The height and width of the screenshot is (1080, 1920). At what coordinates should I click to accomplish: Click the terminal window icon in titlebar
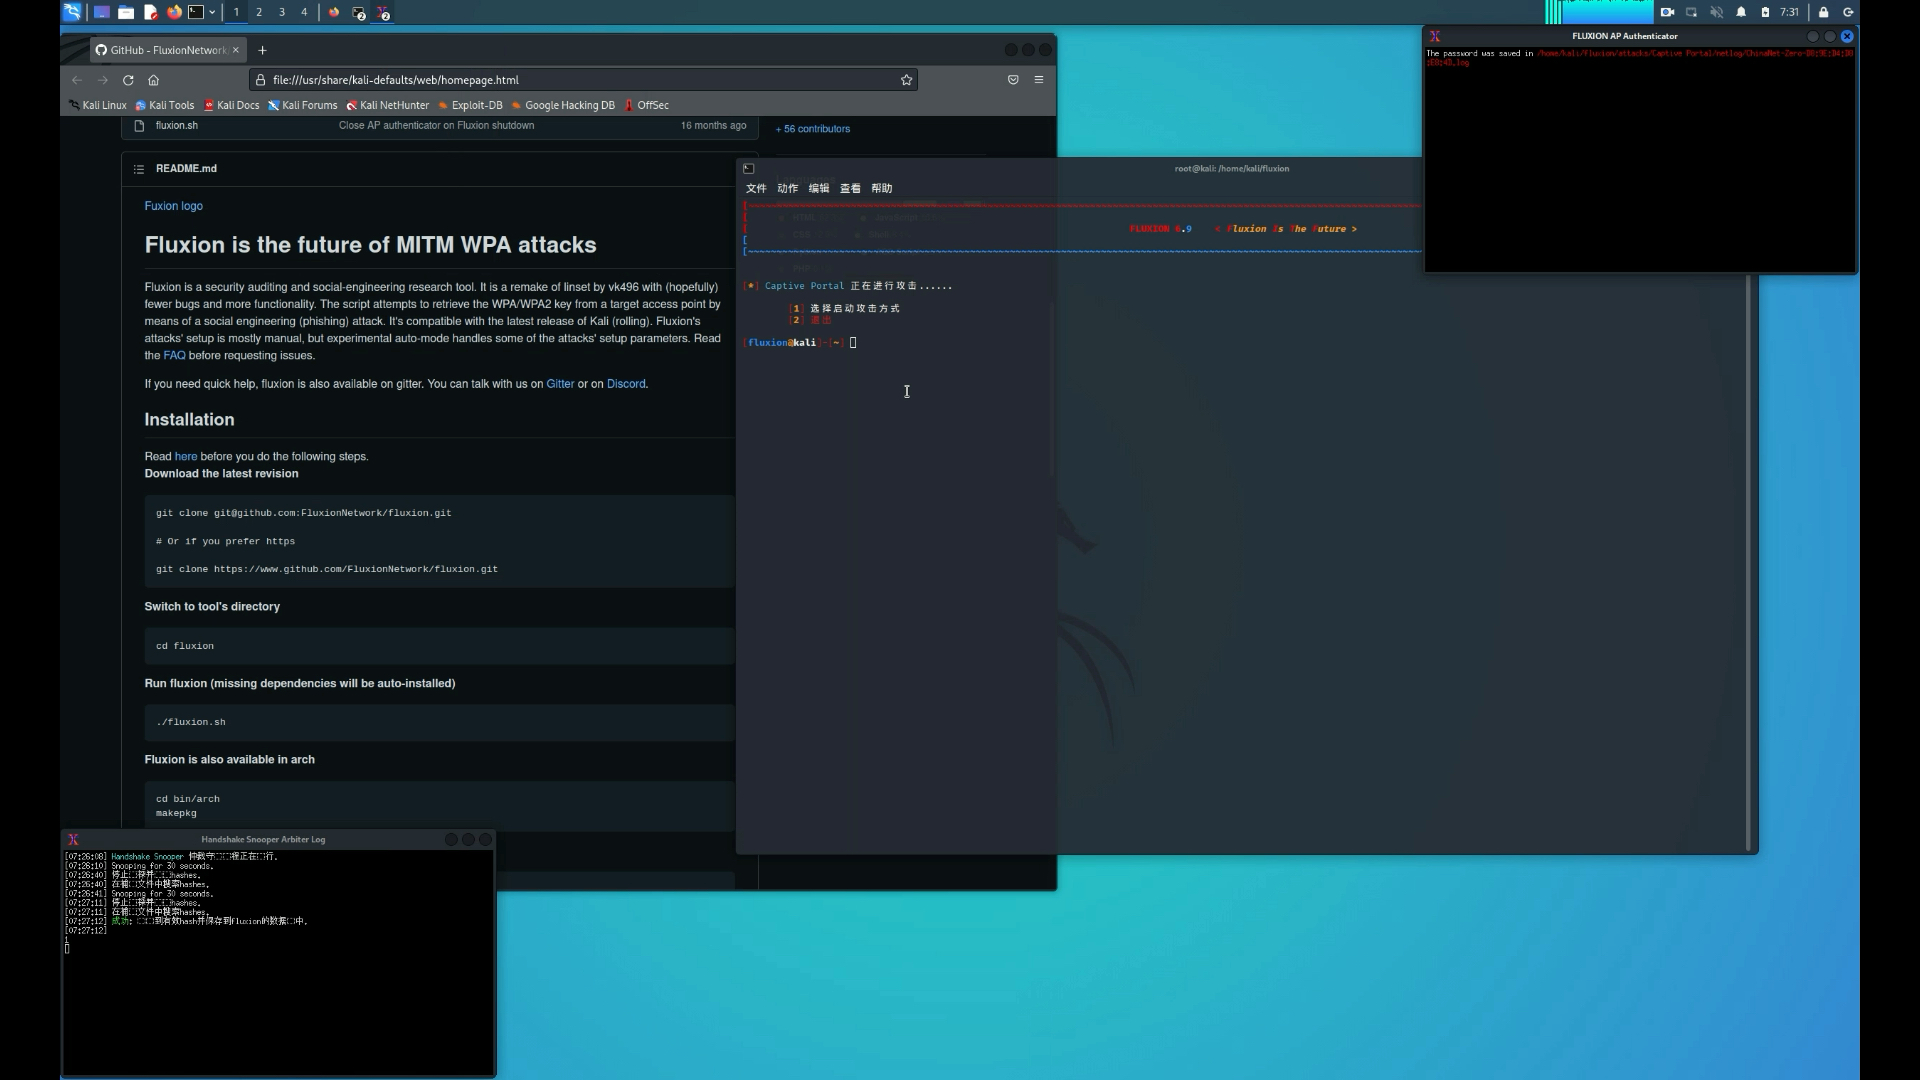748,168
